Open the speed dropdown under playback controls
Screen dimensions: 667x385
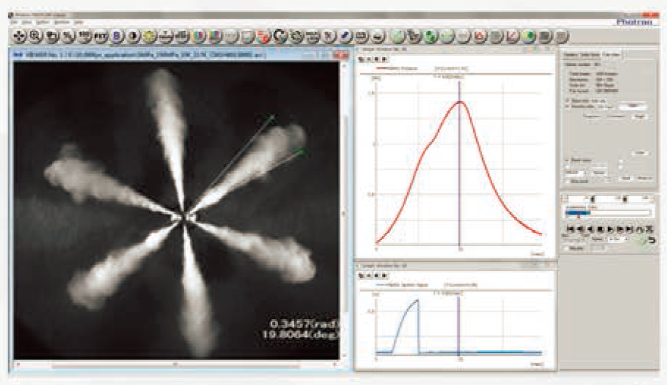click(x=617, y=240)
